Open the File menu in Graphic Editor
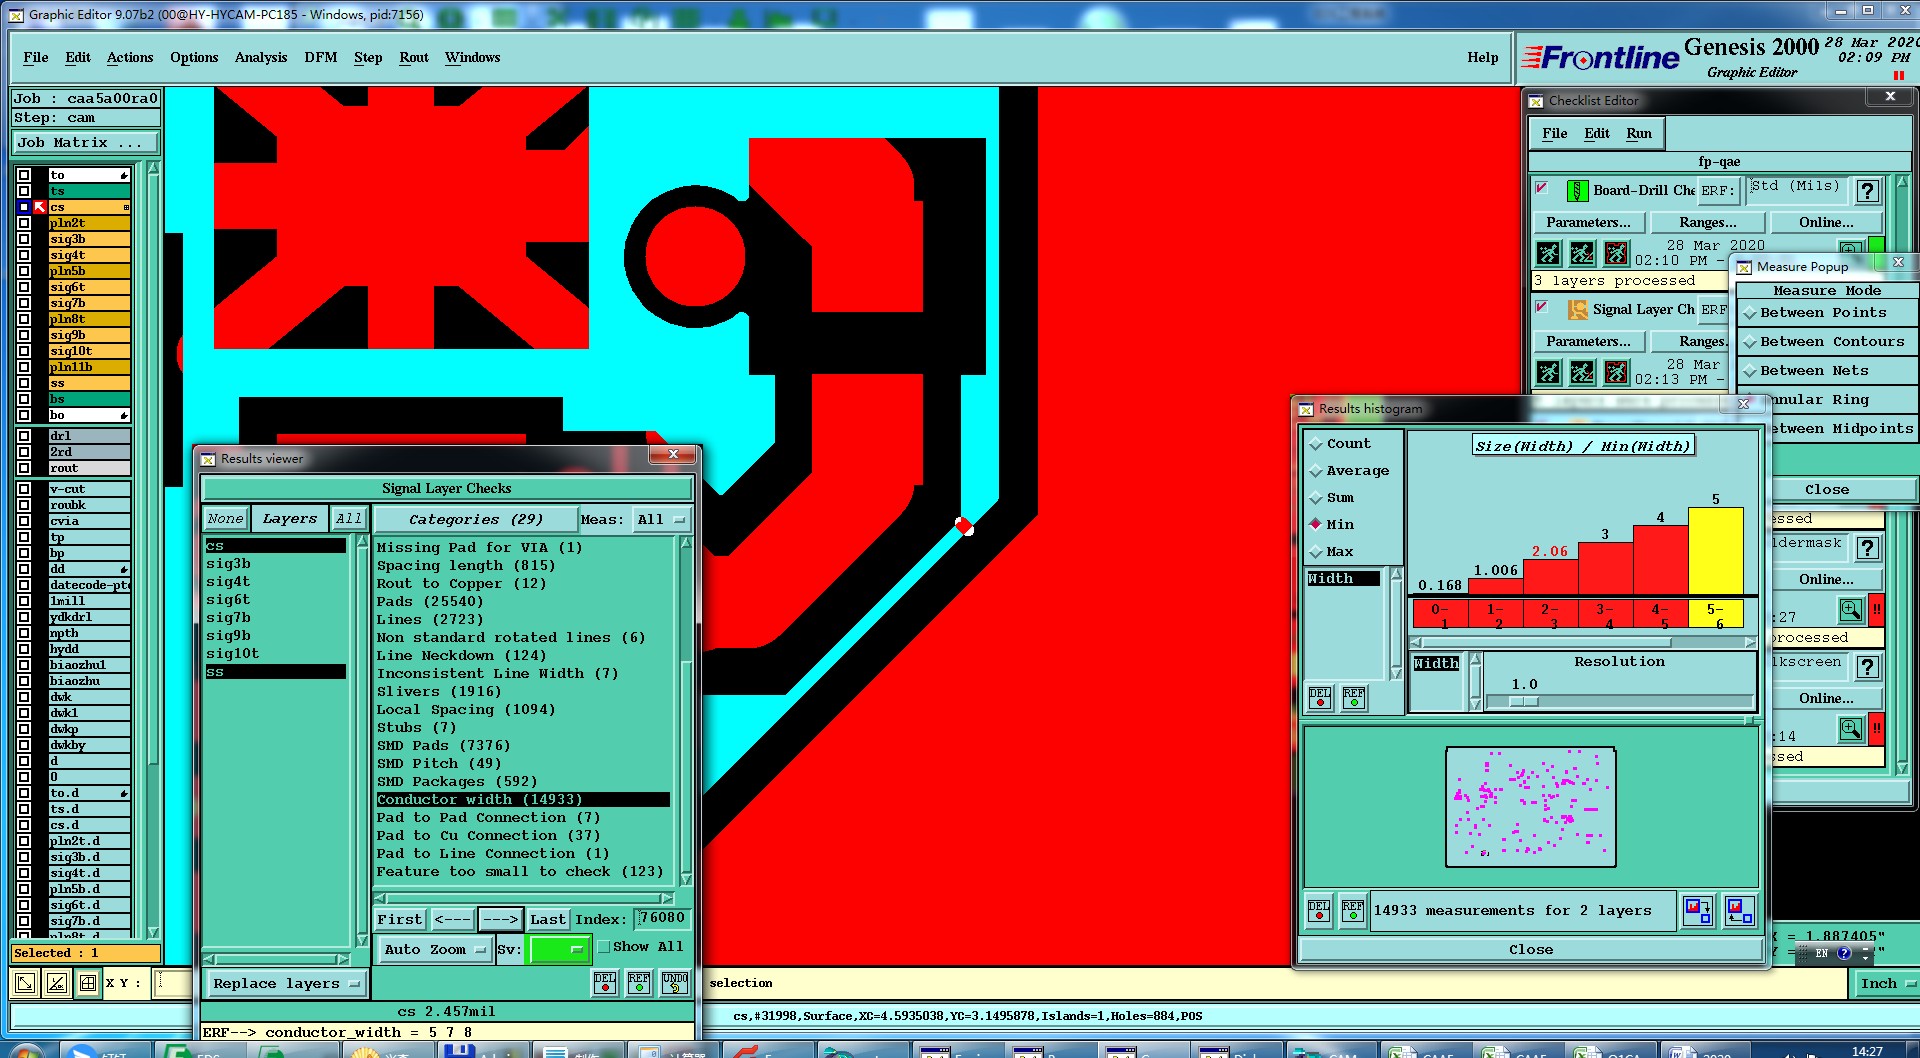Viewport: 1920px width, 1058px height. tap(35, 58)
